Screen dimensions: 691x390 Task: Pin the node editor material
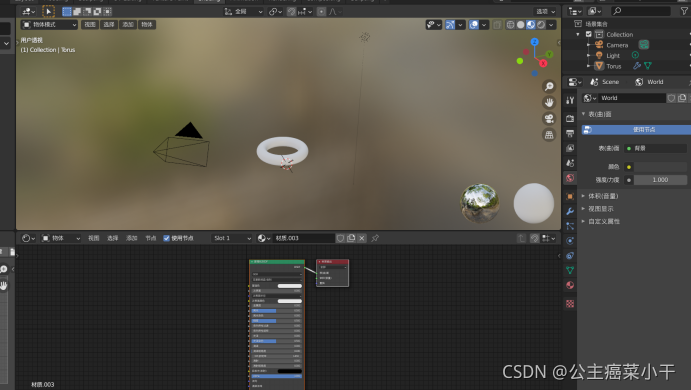pyautogui.click(x=375, y=238)
